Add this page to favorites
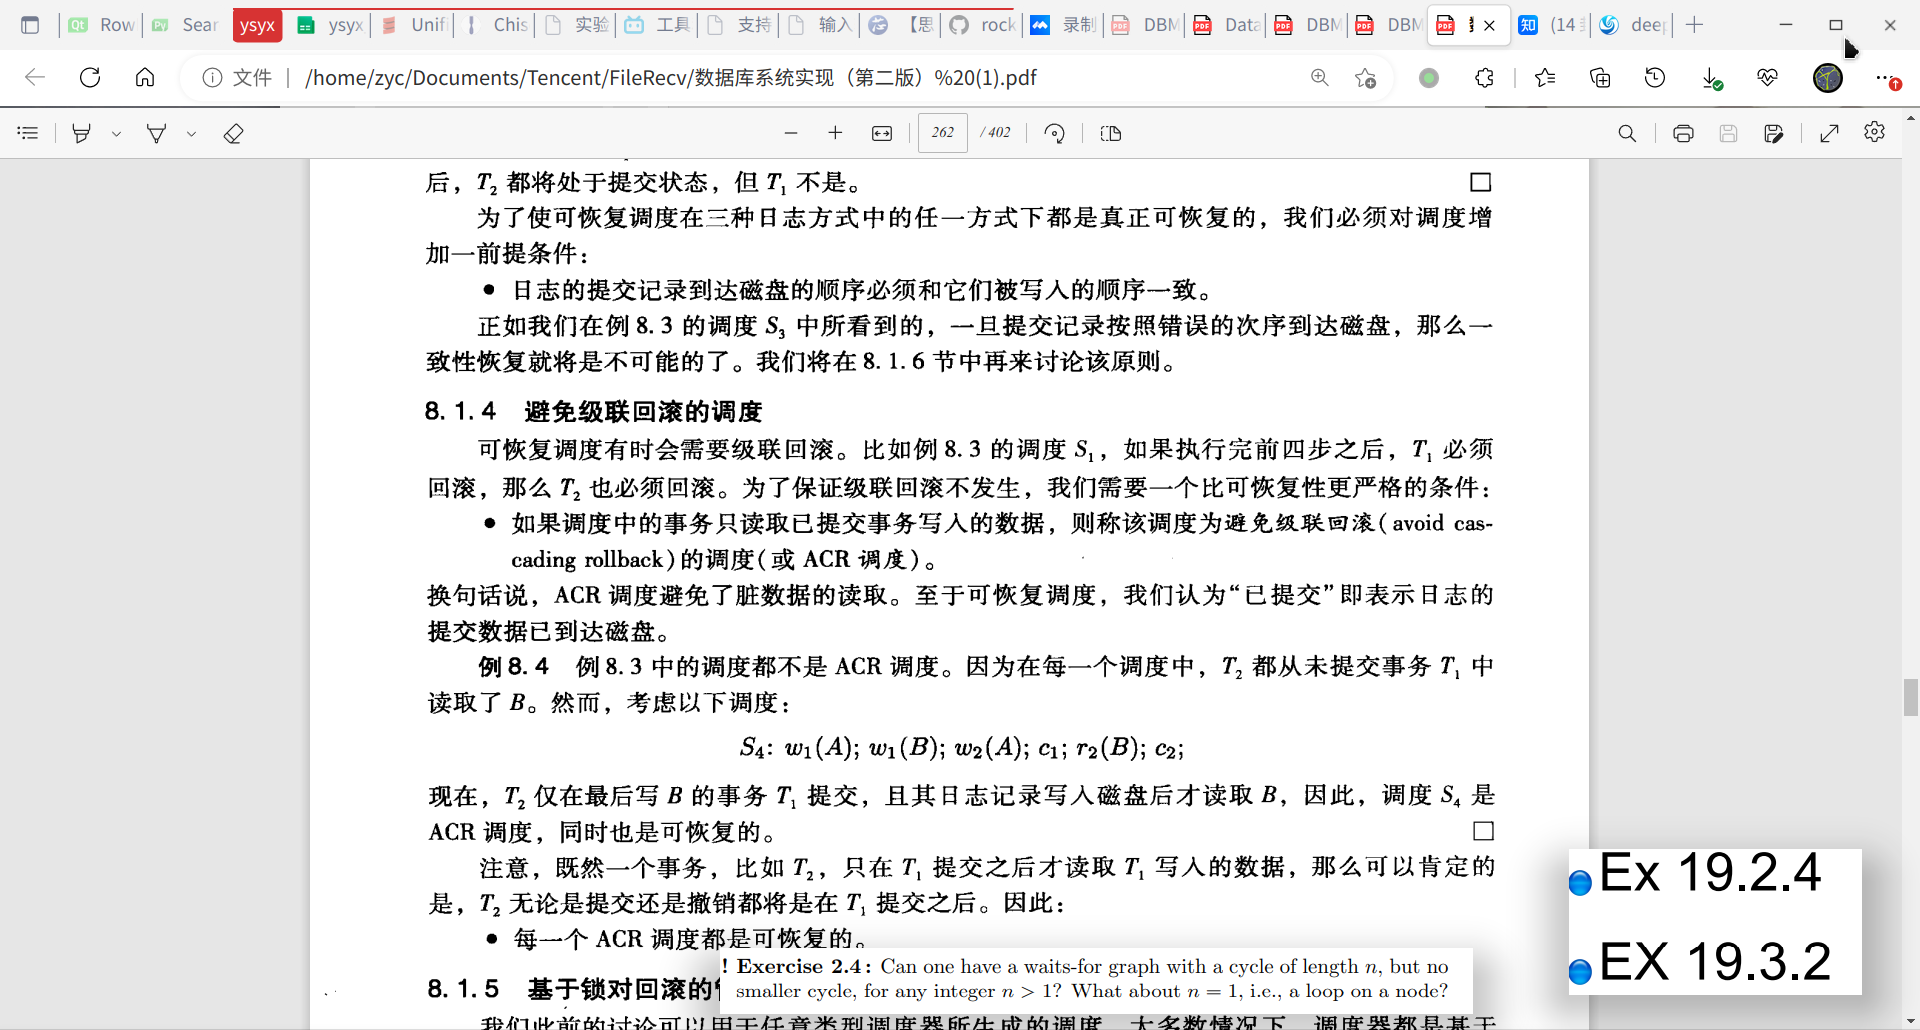The image size is (1920, 1030). coord(1365,77)
